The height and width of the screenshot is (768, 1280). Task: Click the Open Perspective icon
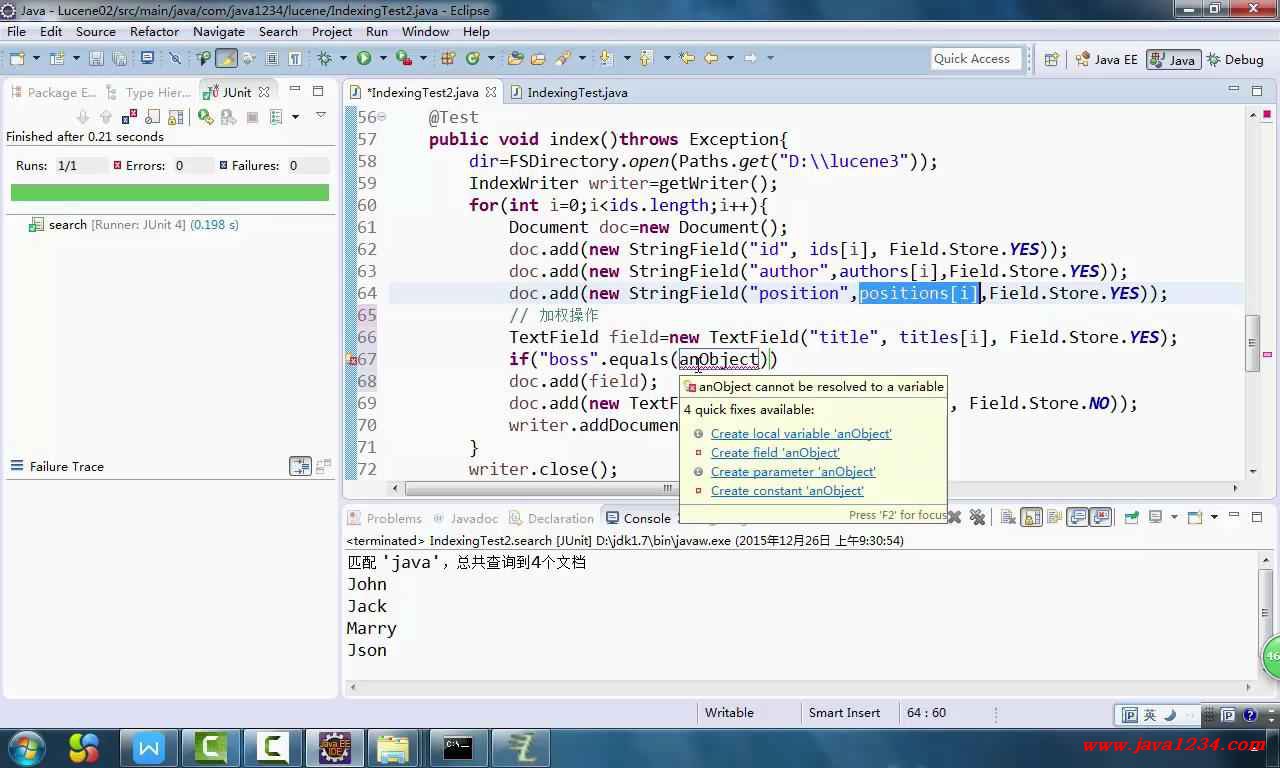pos(1051,59)
